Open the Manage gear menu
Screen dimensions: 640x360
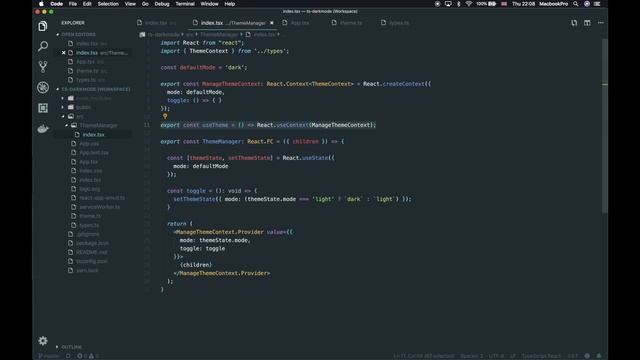pos(42,340)
